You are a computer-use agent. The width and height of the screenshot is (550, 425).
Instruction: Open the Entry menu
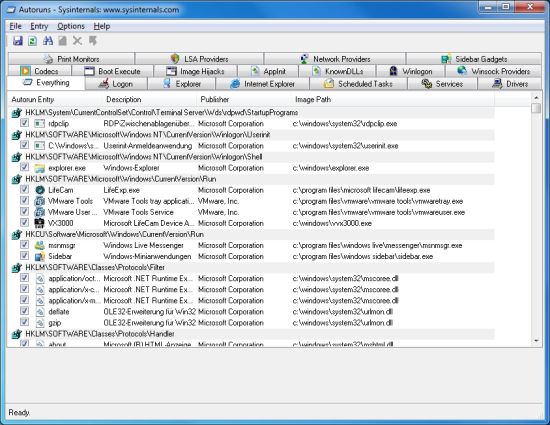(x=39, y=26)
